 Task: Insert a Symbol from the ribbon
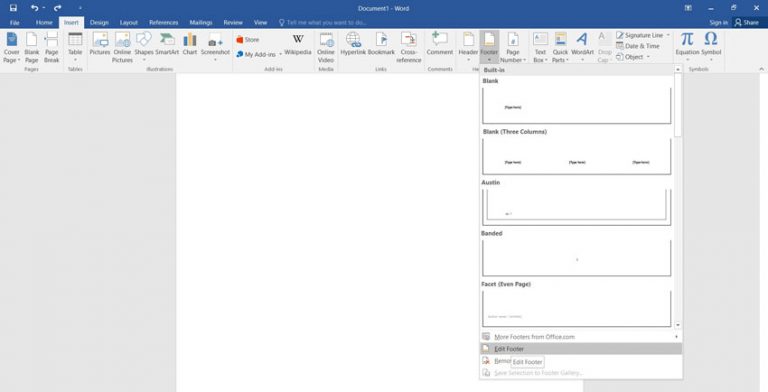711,47
